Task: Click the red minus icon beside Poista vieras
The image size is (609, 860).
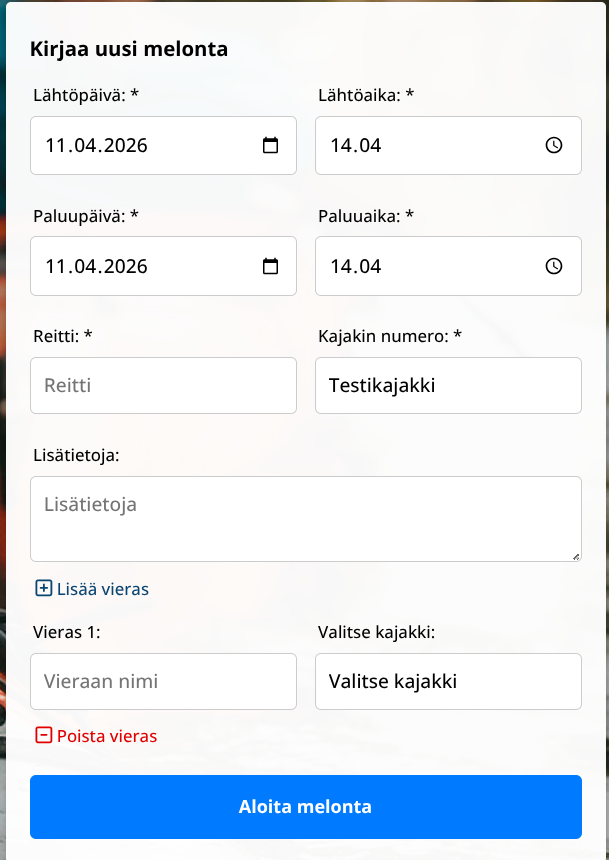Action: point(42,736)
